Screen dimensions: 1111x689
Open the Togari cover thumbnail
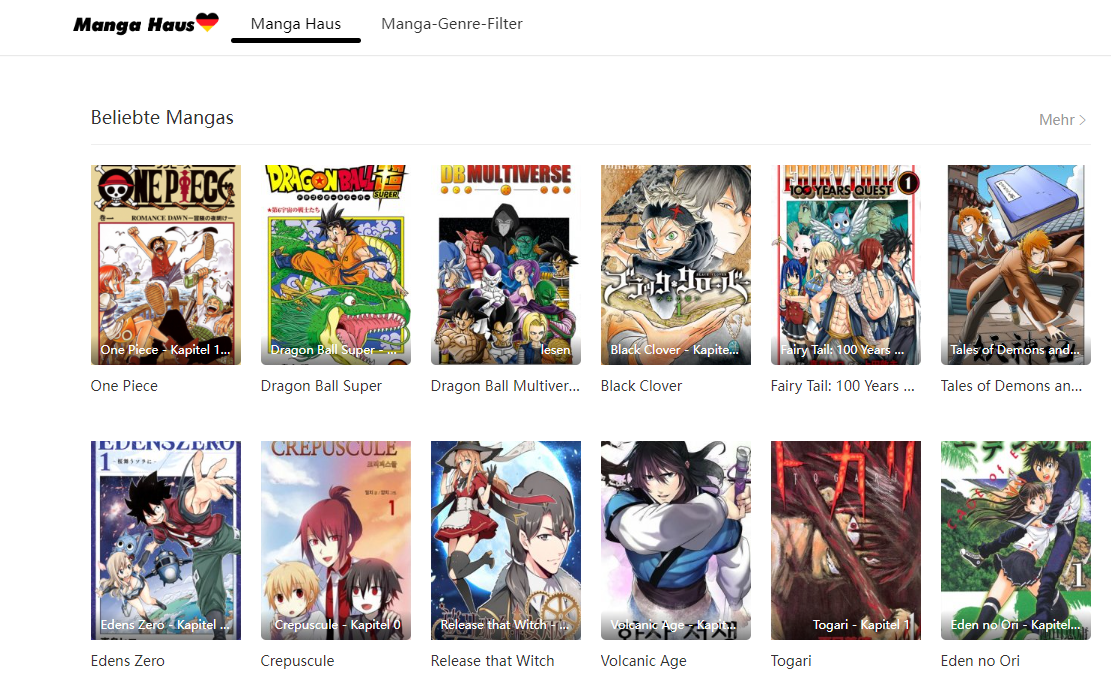click(x=846, y=540)
